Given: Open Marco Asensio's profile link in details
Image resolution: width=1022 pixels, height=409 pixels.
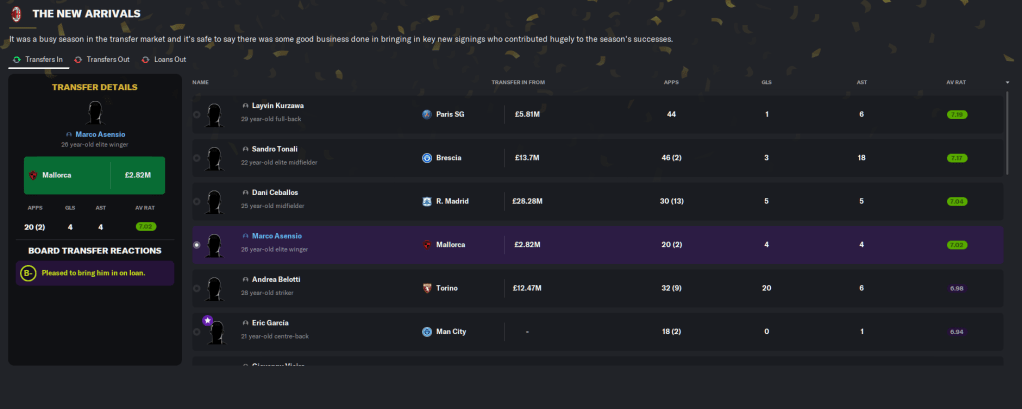Looking at the screenshot, I should (98, 134).
